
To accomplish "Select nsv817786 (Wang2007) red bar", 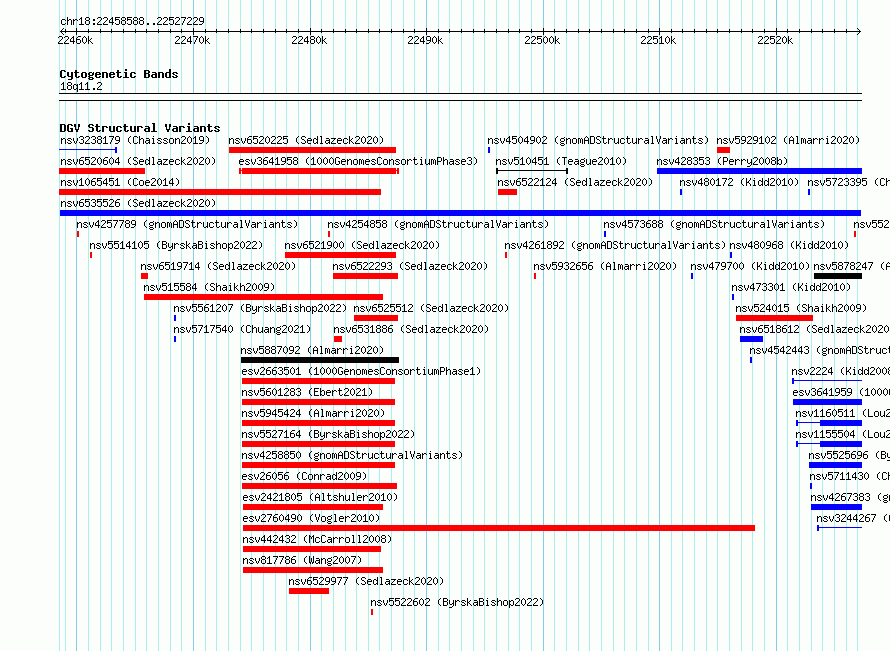I will point(313,570).
